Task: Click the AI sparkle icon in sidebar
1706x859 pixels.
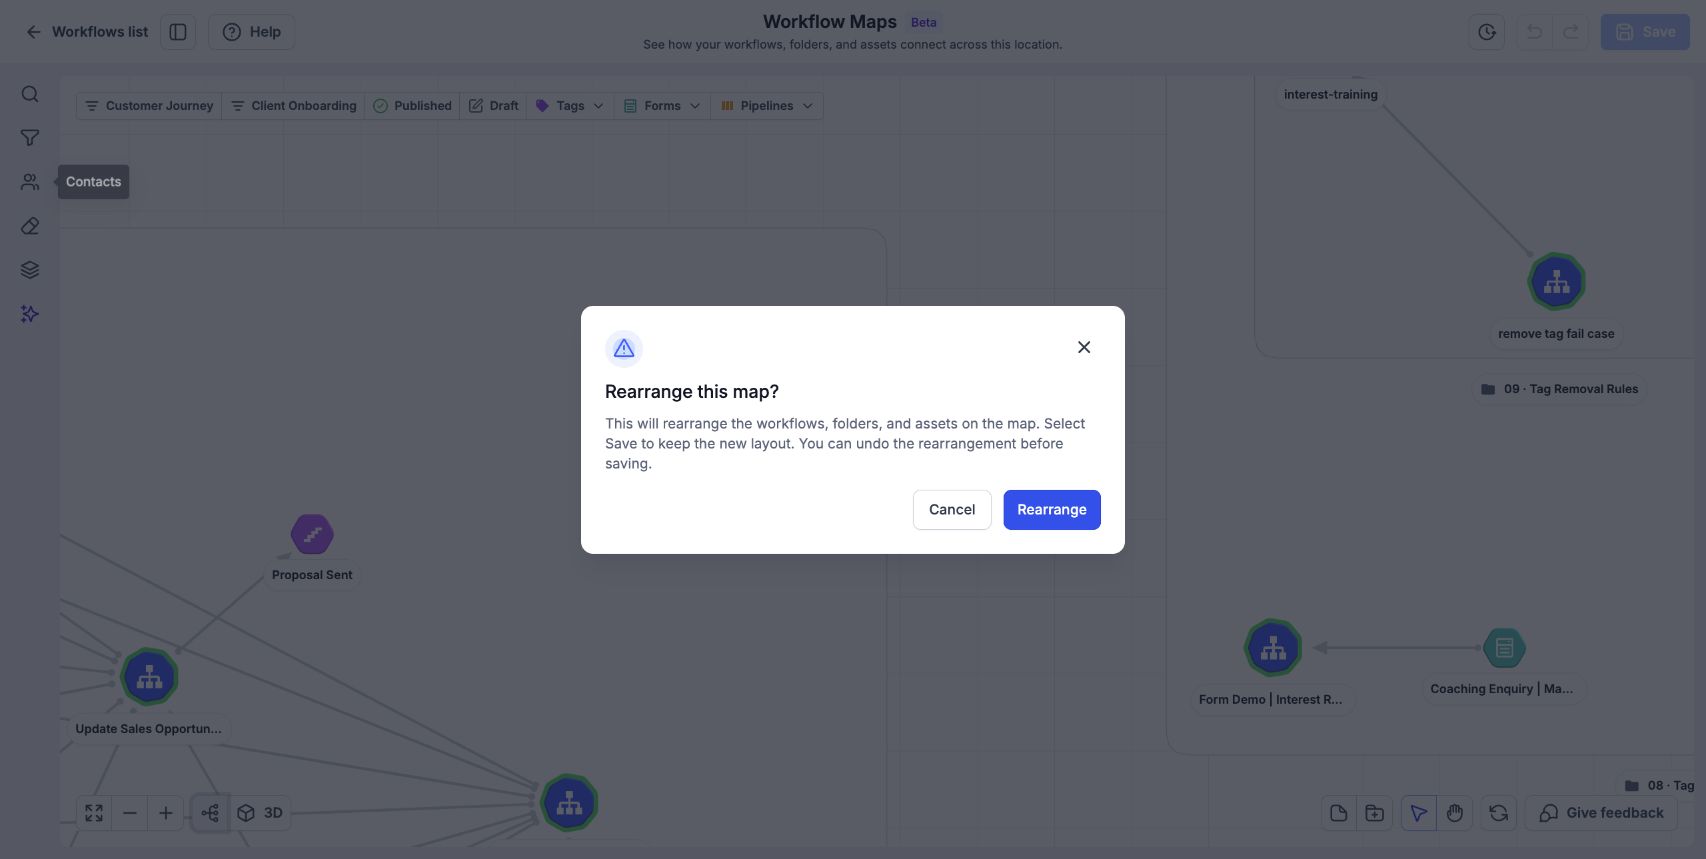Action: tap(30, 314)
